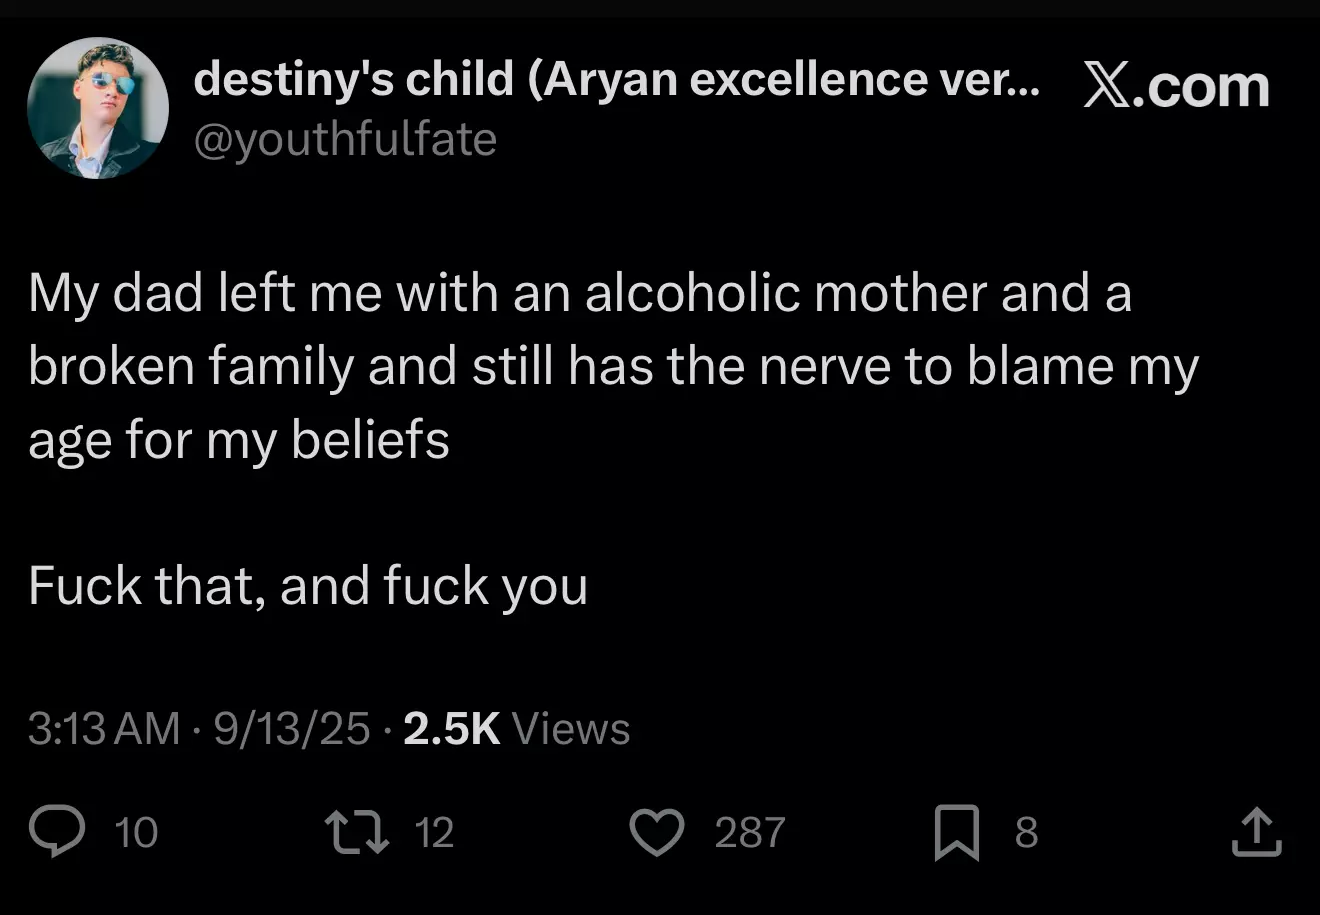
Task: Repost the tweet using the retweet arrows icon
Action: (357, 832)
